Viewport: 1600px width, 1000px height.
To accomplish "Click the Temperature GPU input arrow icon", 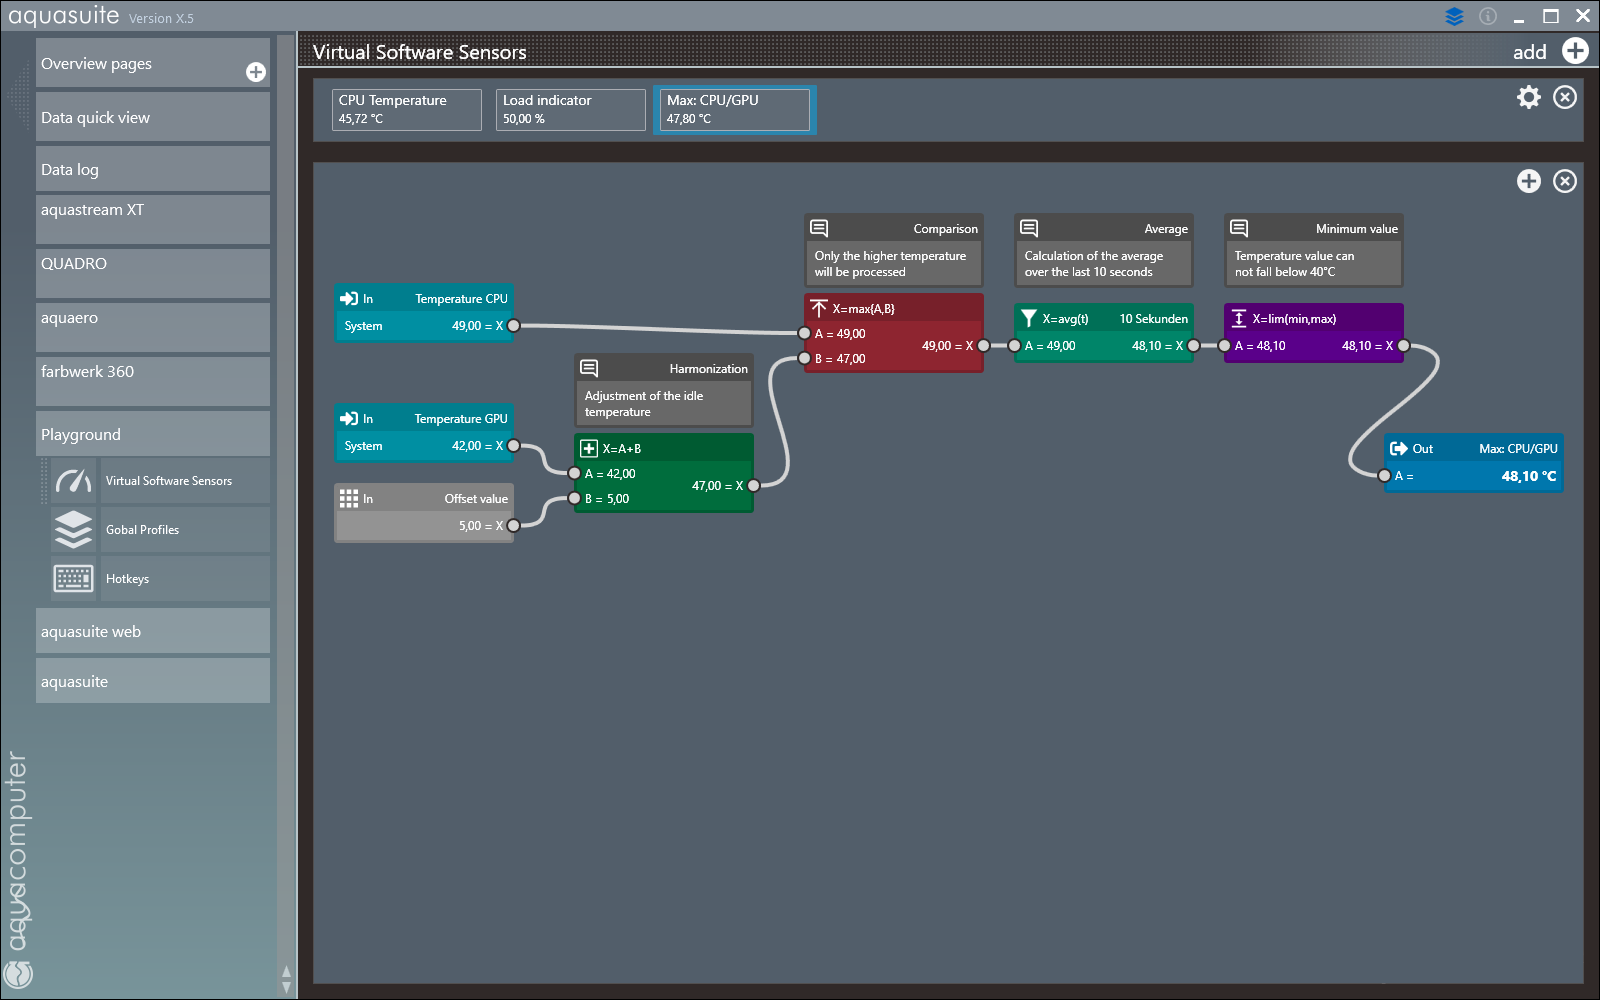I will coord(349,418).
